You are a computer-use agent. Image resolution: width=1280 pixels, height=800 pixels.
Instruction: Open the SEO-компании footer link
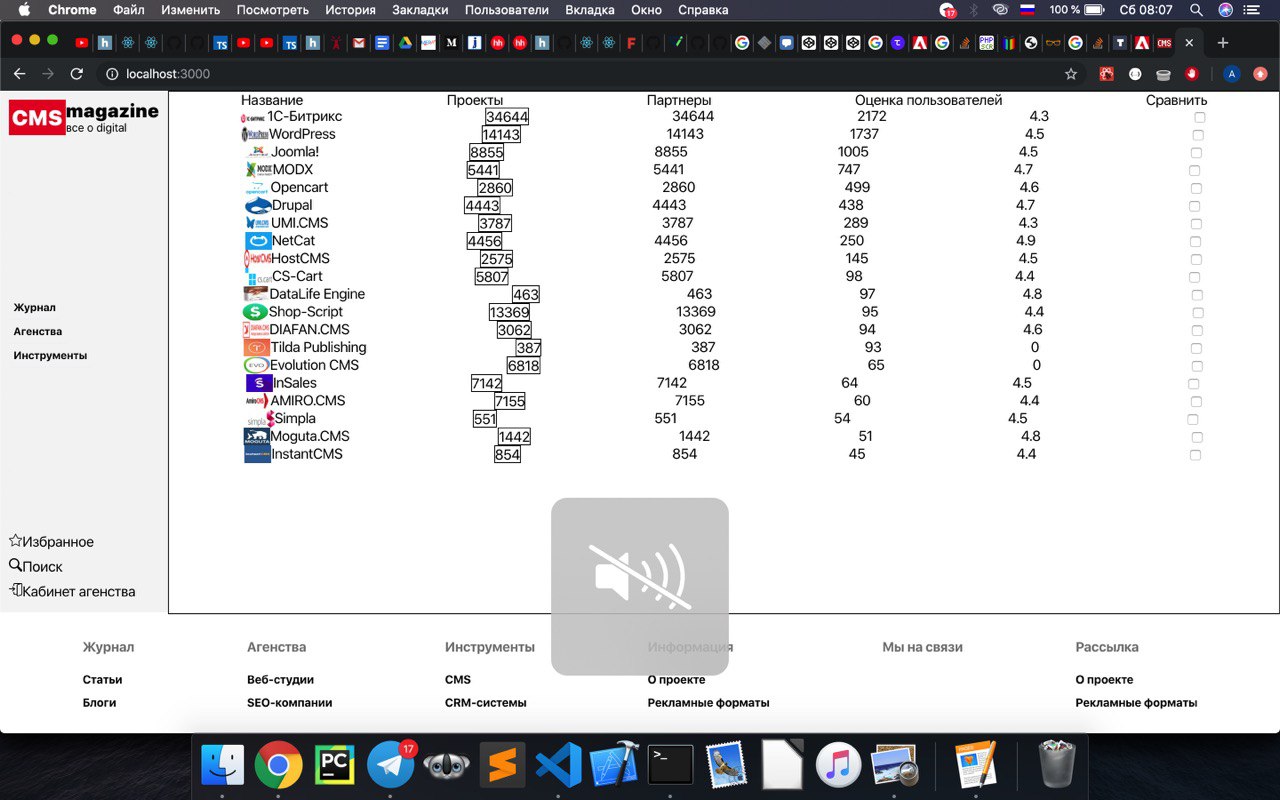tap(289, 703)
